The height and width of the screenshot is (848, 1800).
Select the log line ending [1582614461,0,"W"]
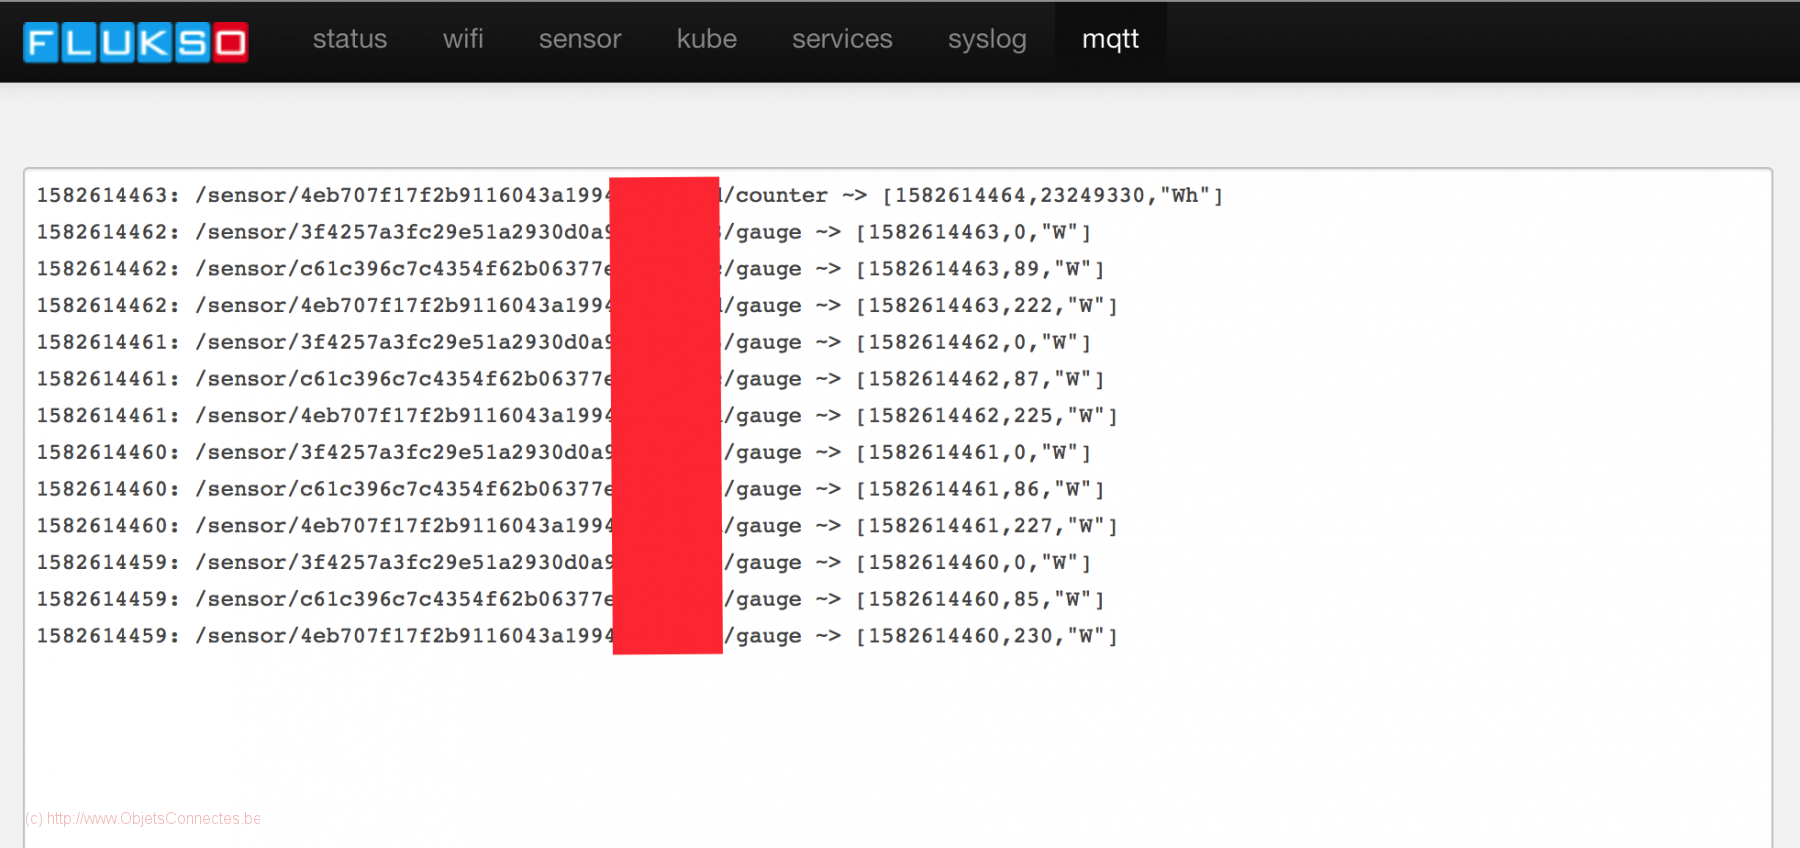pos(564,452)
